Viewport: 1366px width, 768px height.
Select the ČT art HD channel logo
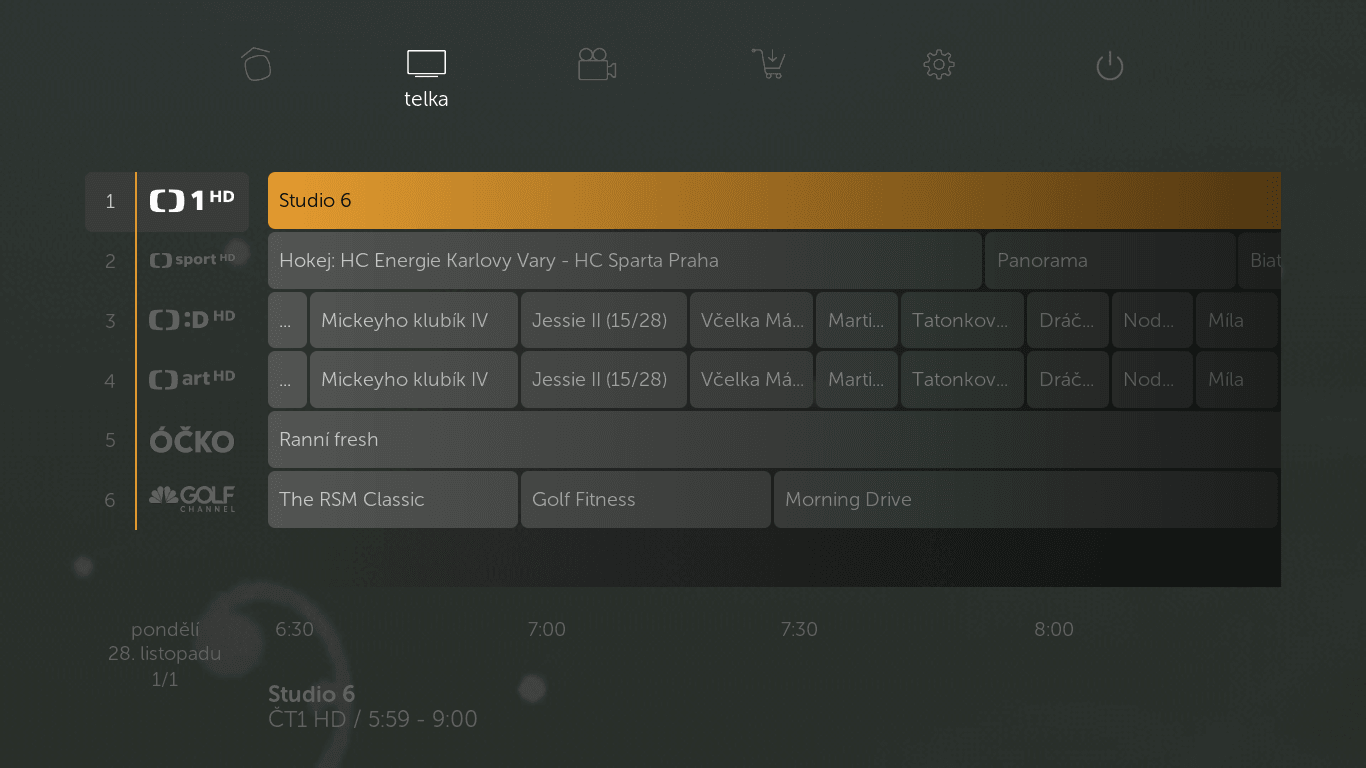[x=192, y=379]
